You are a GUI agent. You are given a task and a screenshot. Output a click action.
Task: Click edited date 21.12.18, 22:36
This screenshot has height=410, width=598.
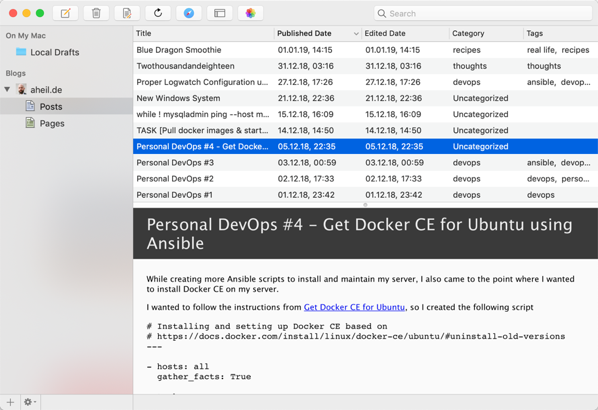click(x=394, y=98)
